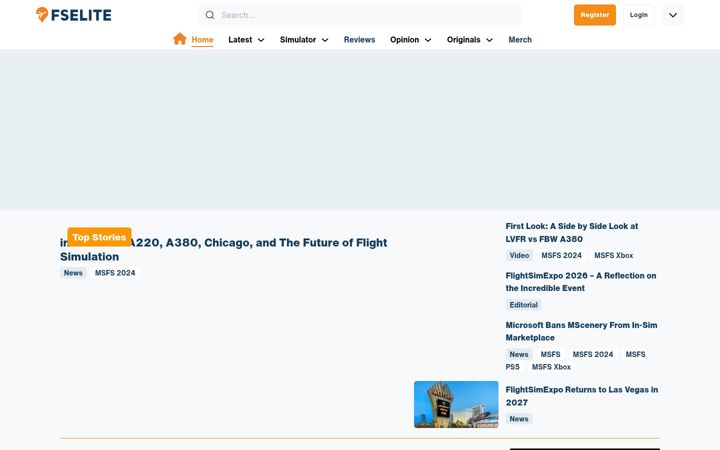
Task: Go to the Reviews page
Action: pyautogui.click(x=360, y=39)
